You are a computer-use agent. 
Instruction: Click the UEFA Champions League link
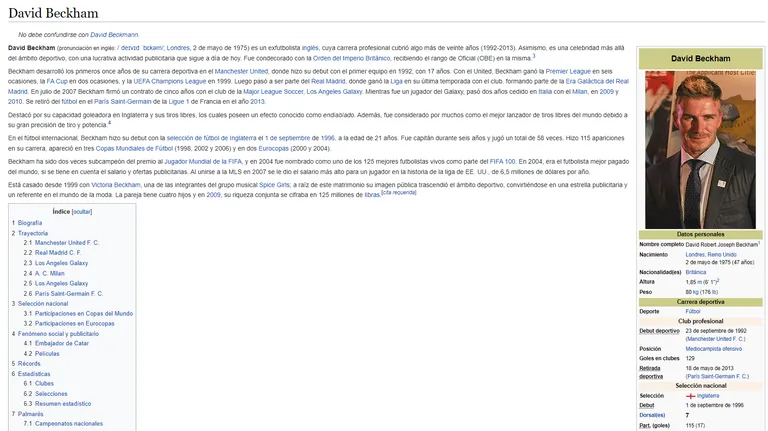[169, 81]
